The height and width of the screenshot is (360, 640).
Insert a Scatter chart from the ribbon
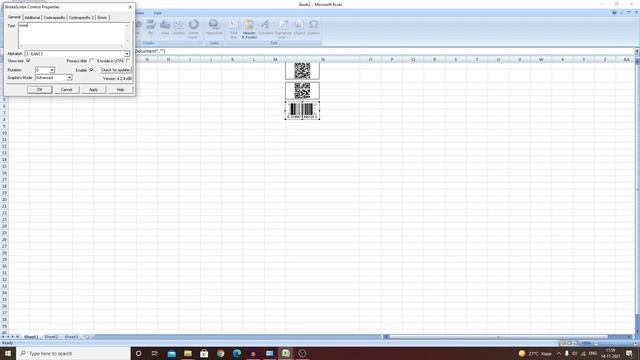[x=179, y=27]
